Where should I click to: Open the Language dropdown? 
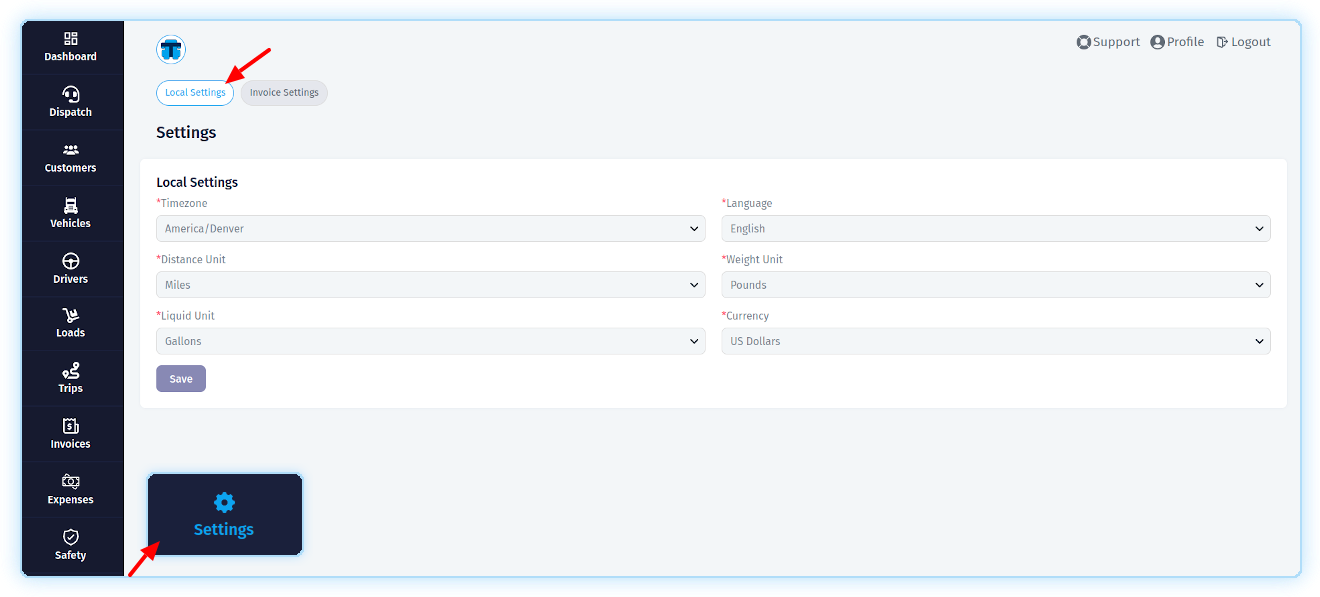995,229
